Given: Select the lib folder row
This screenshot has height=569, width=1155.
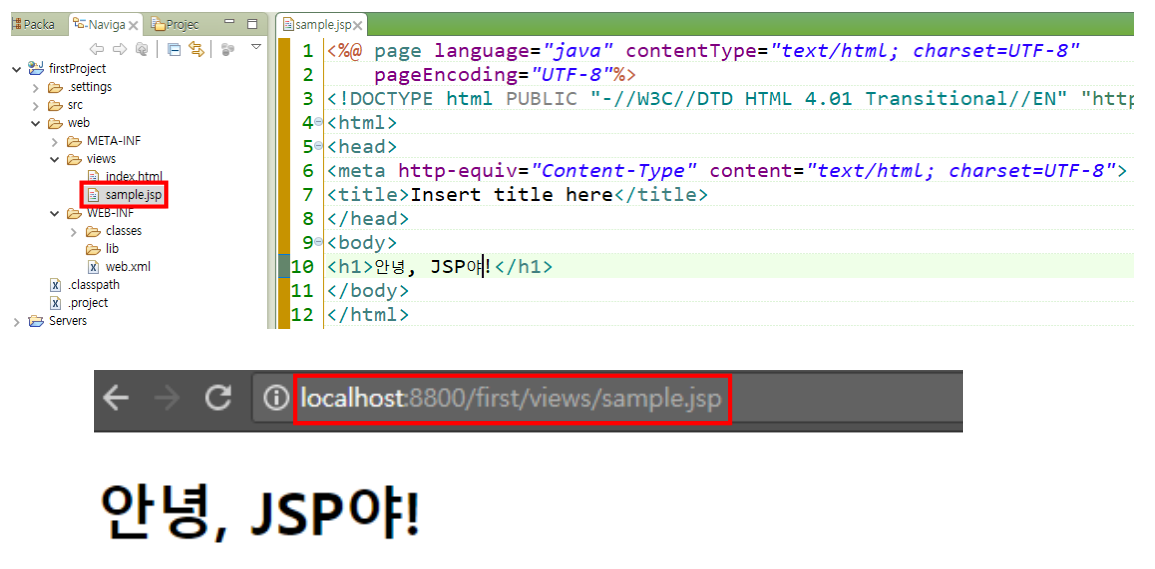Looking at the screenshot, I should (x=112, y=249).
